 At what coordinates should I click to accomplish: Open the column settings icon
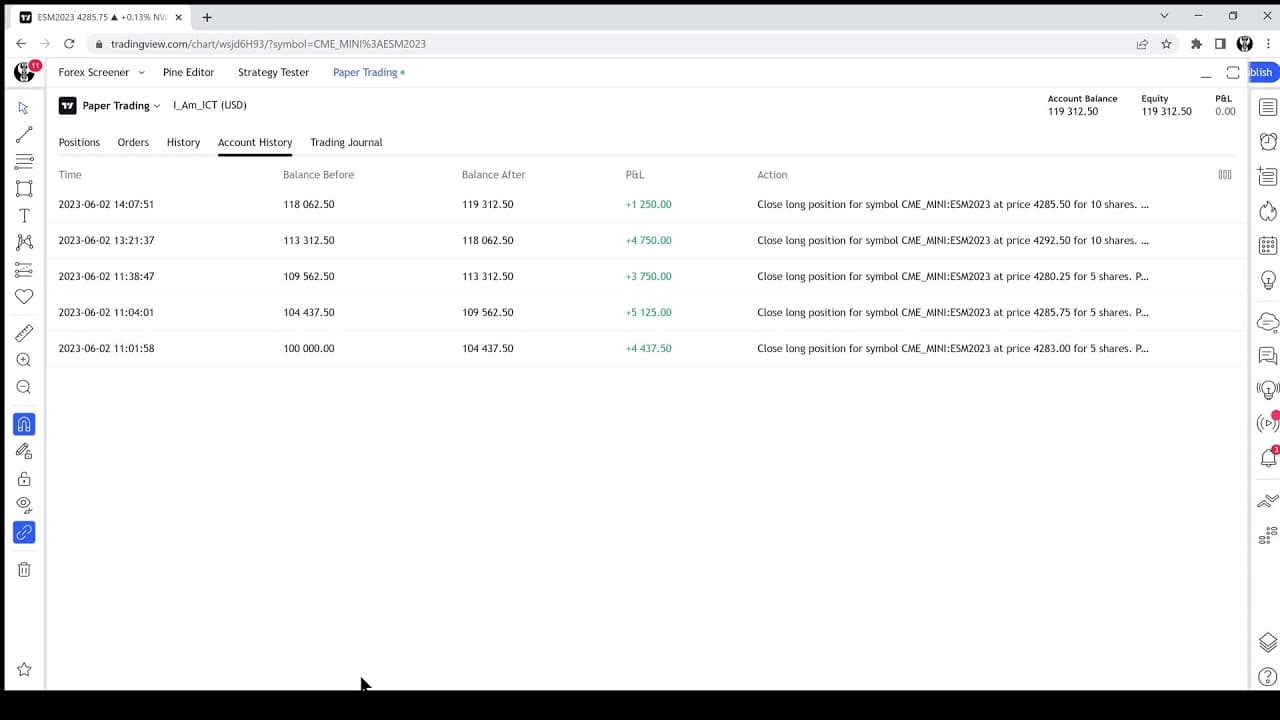pos(1225,174)
